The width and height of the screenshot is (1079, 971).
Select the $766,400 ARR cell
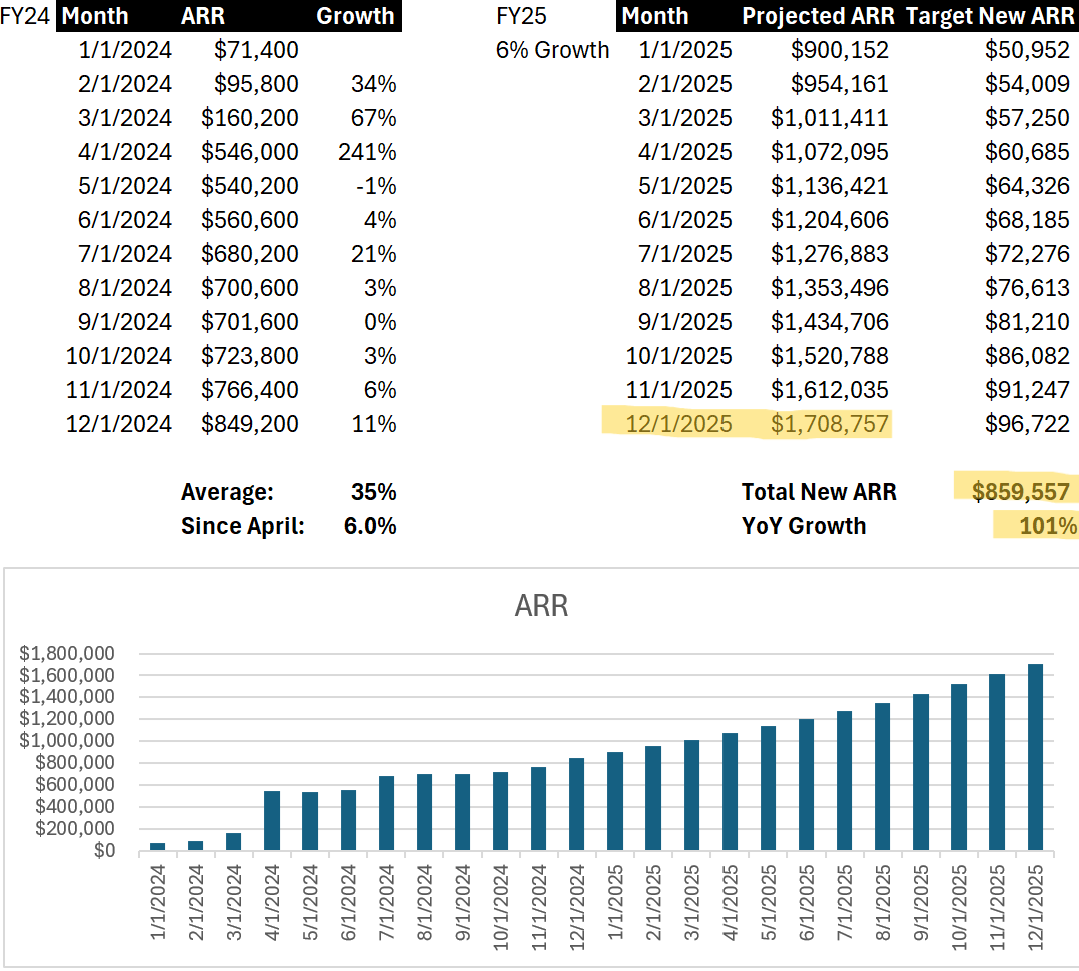[x=250, y=390]
